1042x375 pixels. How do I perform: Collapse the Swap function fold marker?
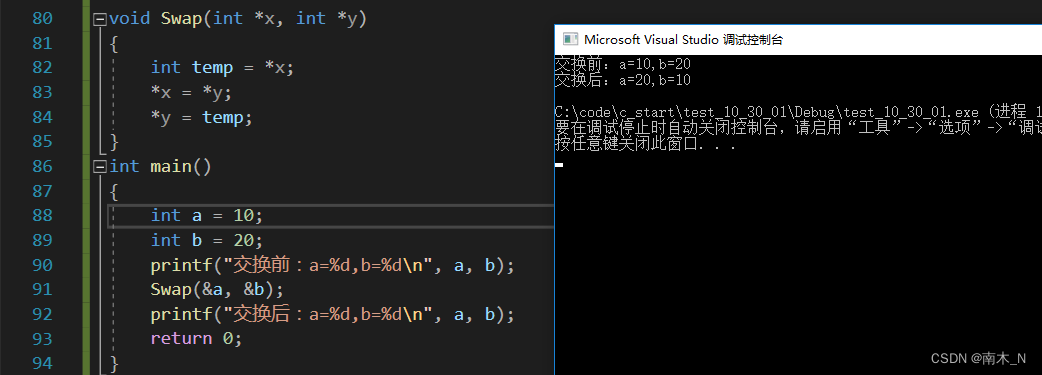click(x=100, y=19)
